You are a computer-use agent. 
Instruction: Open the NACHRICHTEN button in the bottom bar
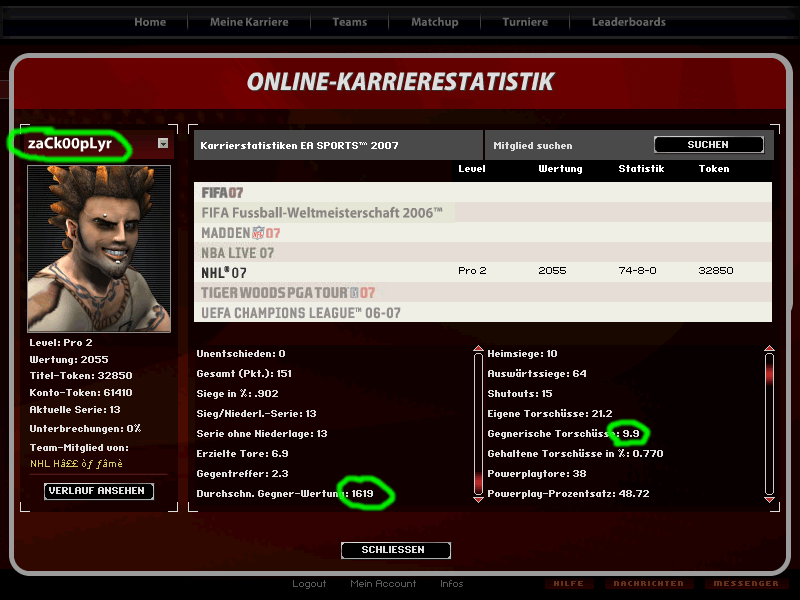point(649,584)
